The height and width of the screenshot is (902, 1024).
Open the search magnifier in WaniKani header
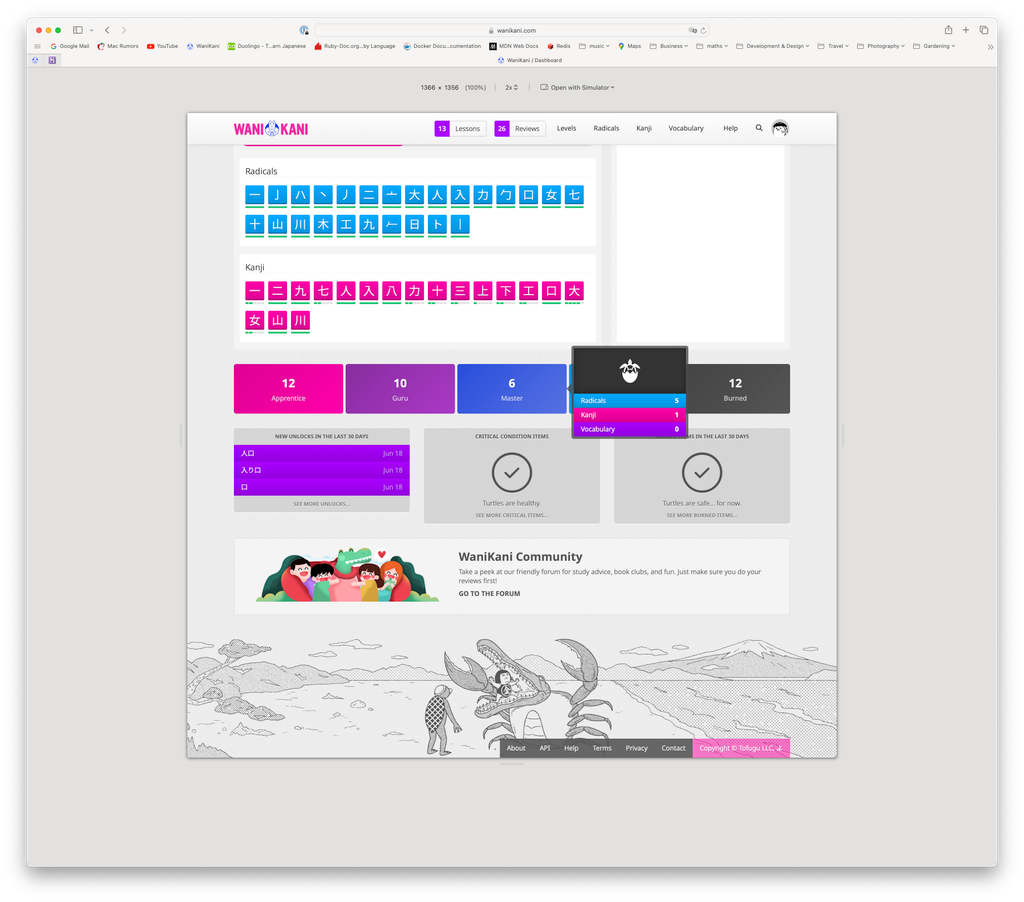[759, 128]
